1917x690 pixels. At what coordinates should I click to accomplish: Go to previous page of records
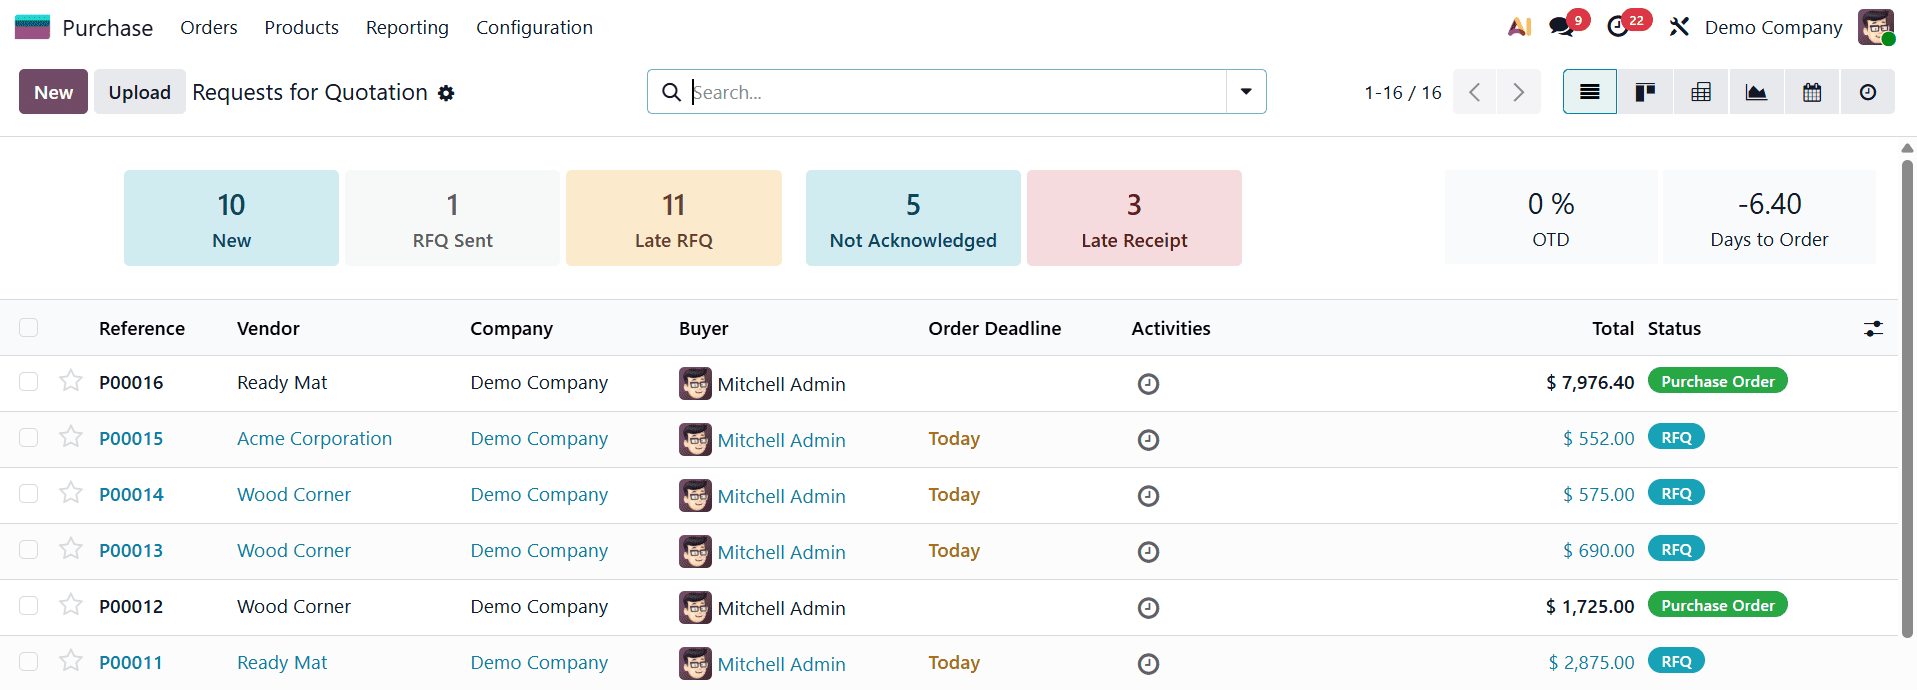coord(1474,92)
